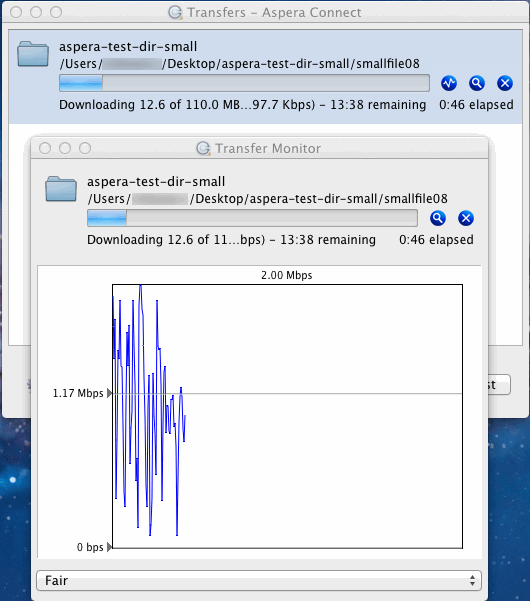The width and height of the screenshot is (530, 601).
Task: Close the Transfers - Aspera Connect window
Action: pyautogui.click(x=16, y=12)
